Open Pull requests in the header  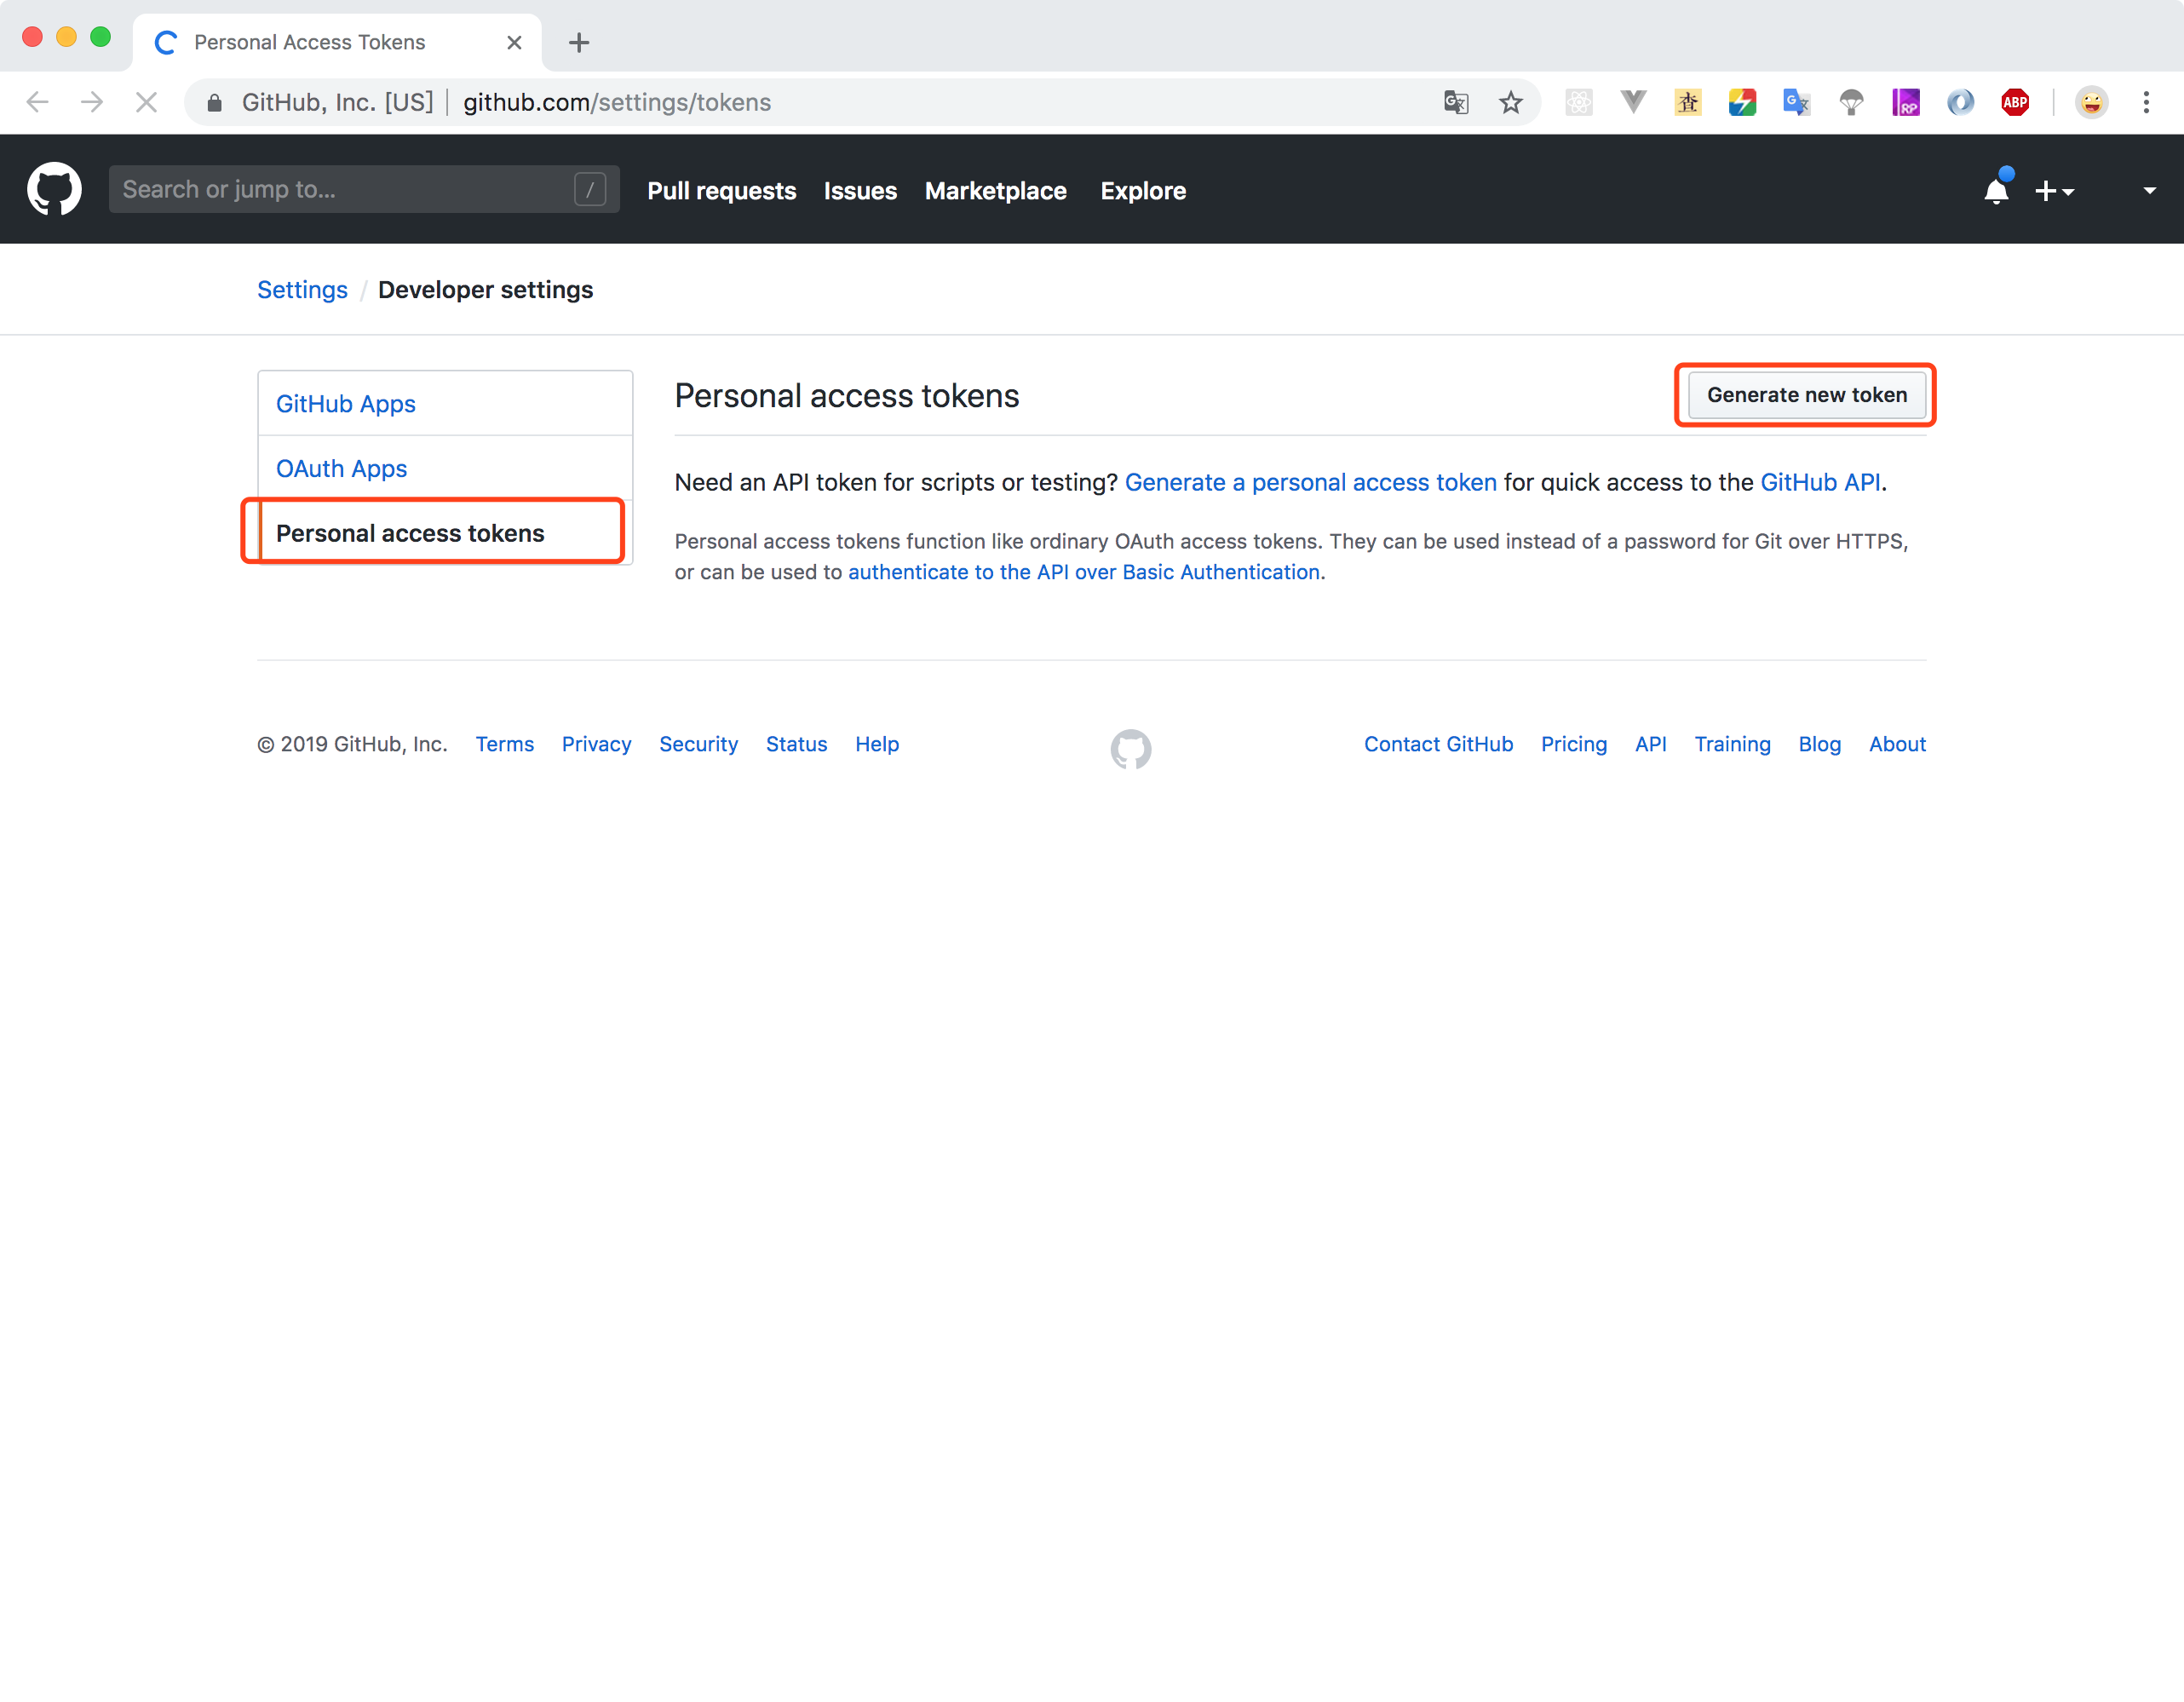pyautogui.click(x=721, y=190)
